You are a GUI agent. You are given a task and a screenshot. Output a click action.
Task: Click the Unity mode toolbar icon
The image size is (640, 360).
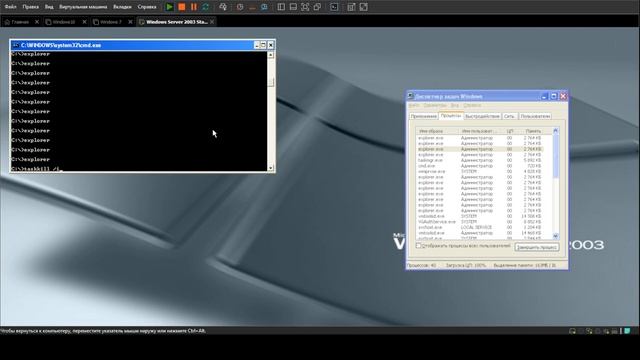317,7
